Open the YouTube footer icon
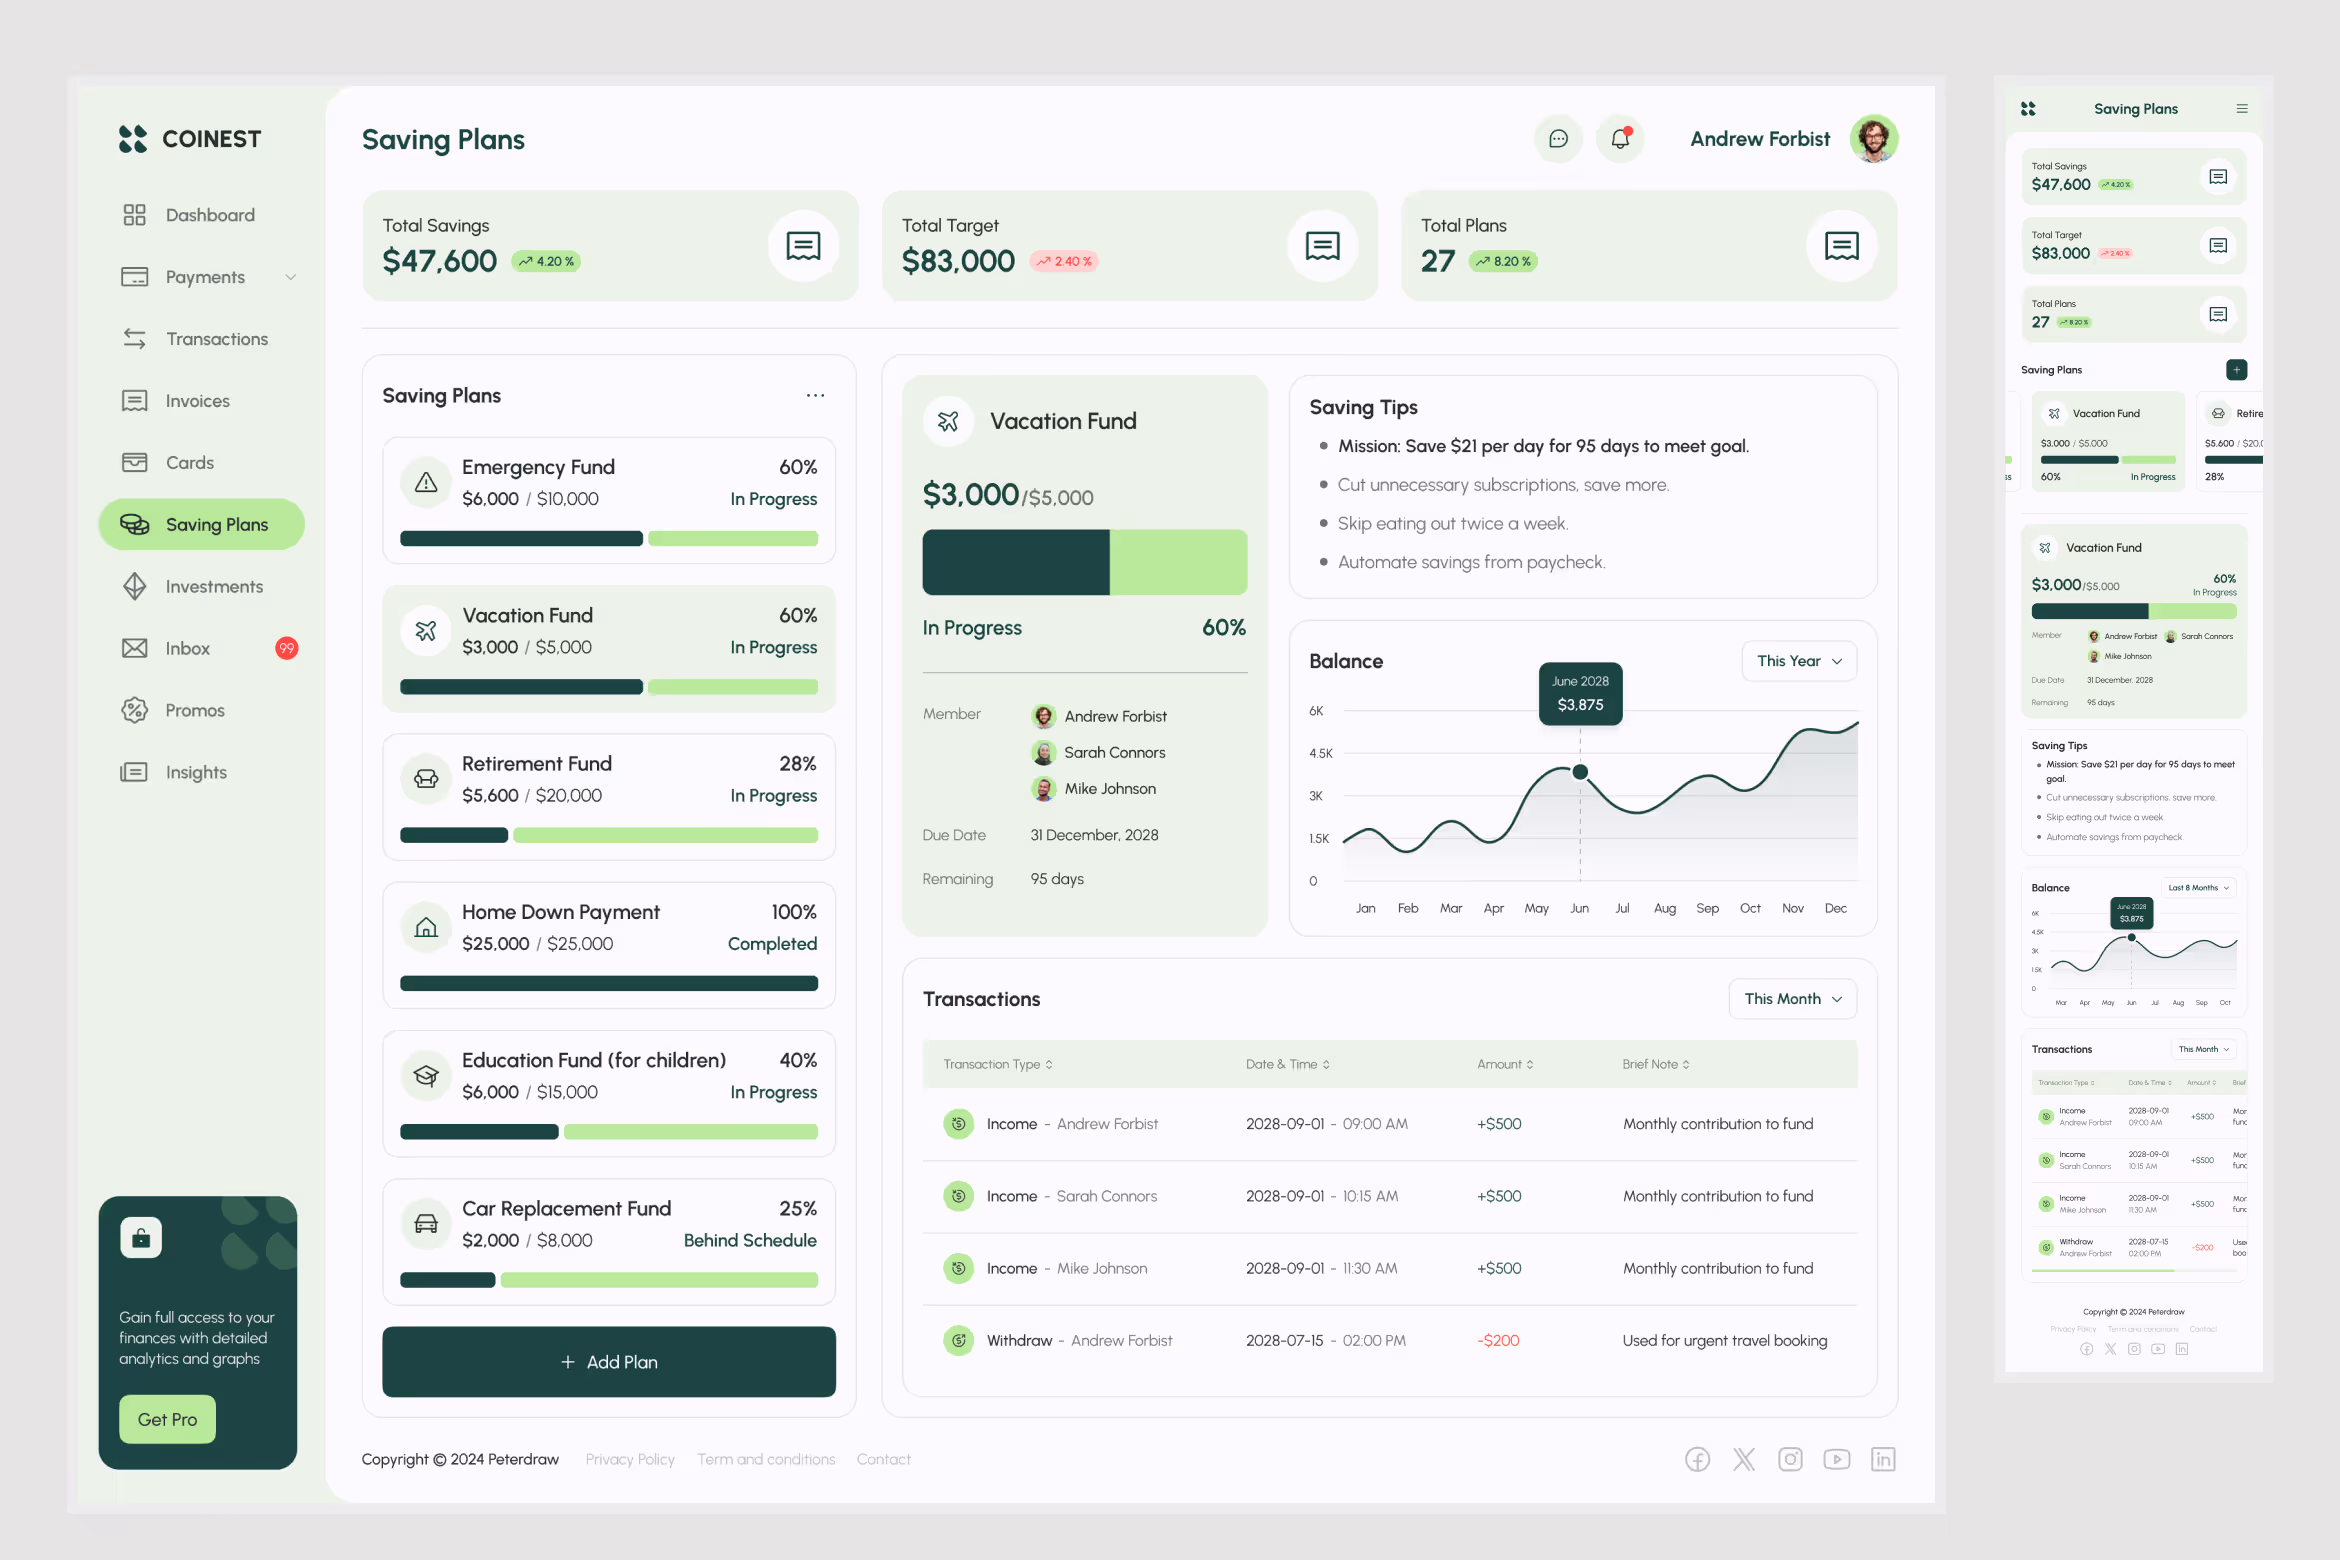The height and width of the screenshot is (1560, 2340). click(1836, 1459)
